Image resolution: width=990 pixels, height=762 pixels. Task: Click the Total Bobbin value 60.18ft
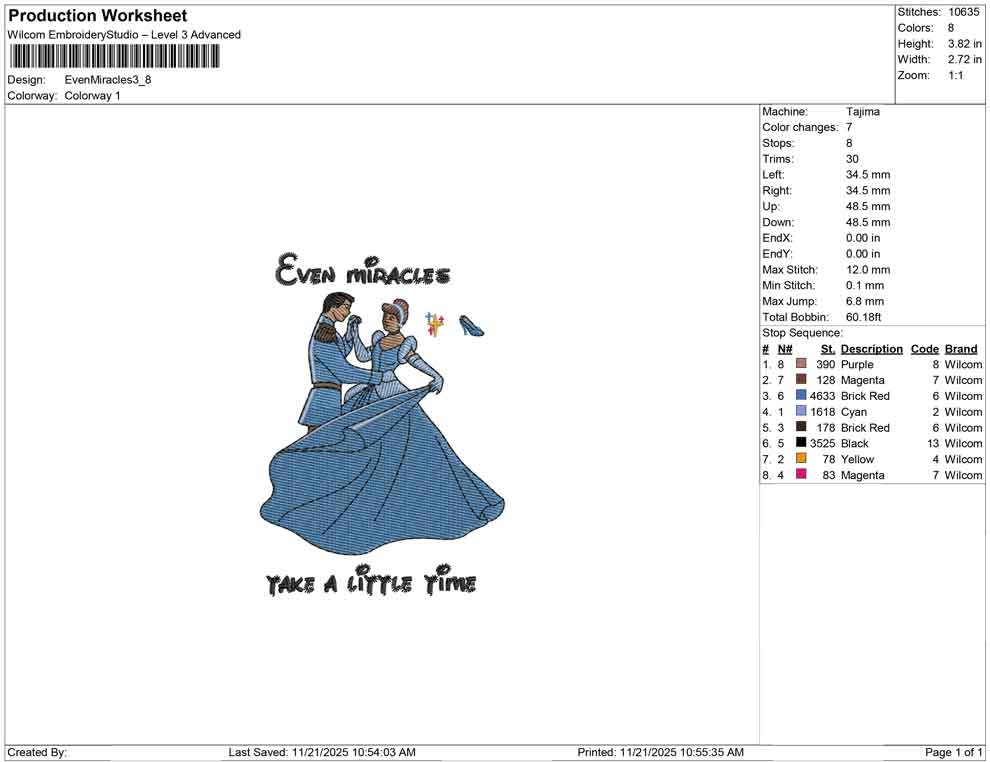coord(863,317)
